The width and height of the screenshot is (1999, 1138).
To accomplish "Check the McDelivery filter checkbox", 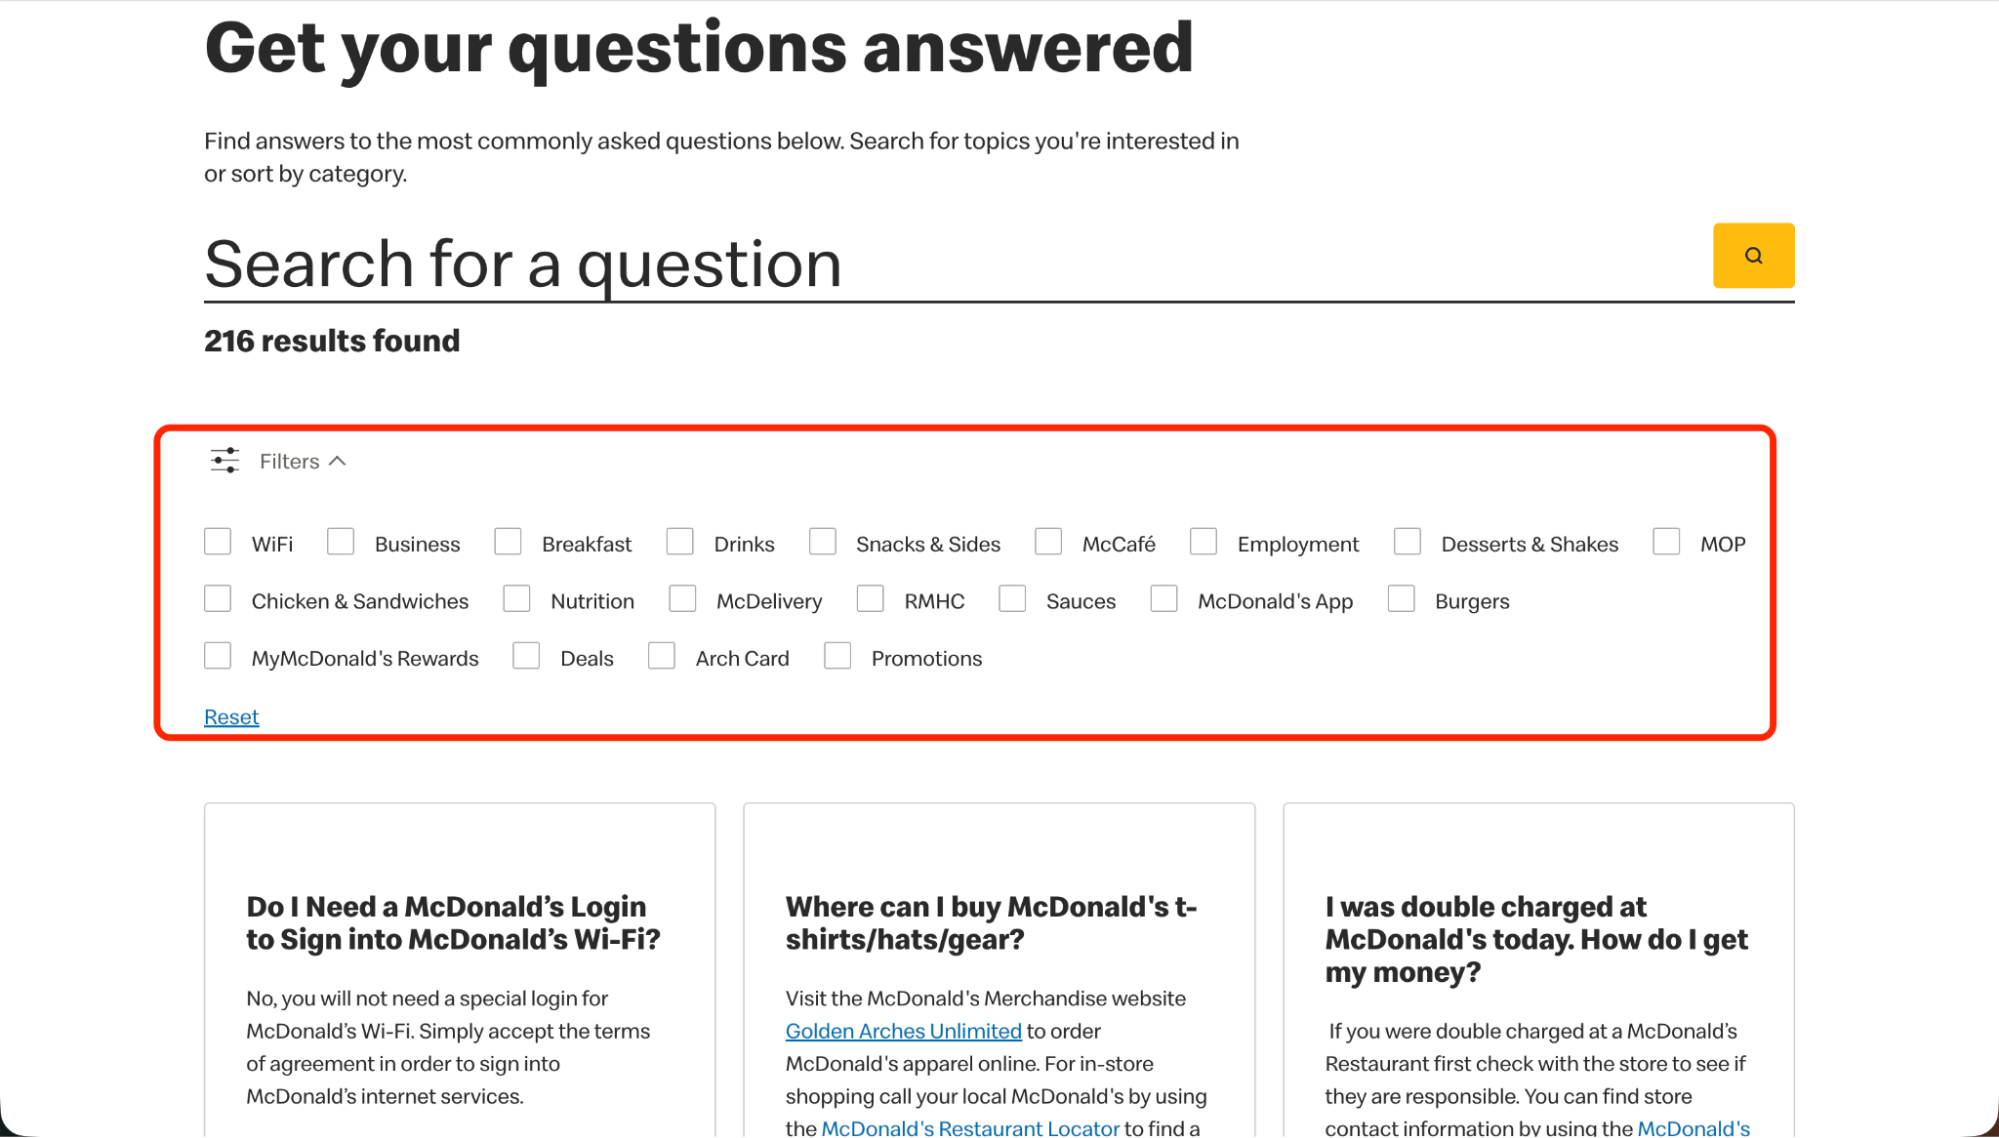I will point(682,598).
